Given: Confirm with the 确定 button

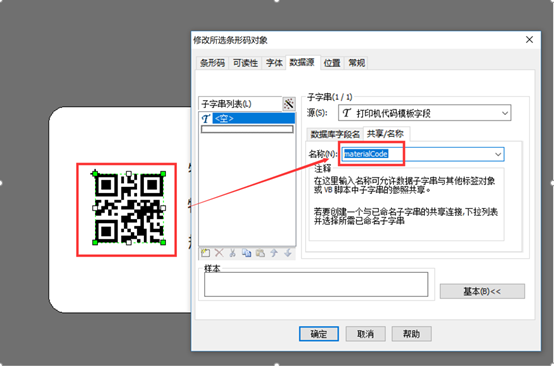Looking at the screenshot, I should tap(319, 333).
